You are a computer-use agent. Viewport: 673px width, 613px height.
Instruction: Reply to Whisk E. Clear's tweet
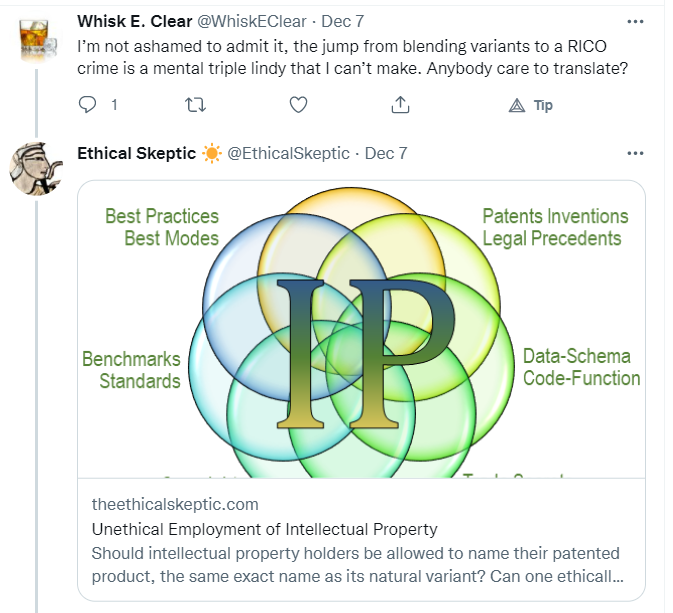tap(87, 105)
